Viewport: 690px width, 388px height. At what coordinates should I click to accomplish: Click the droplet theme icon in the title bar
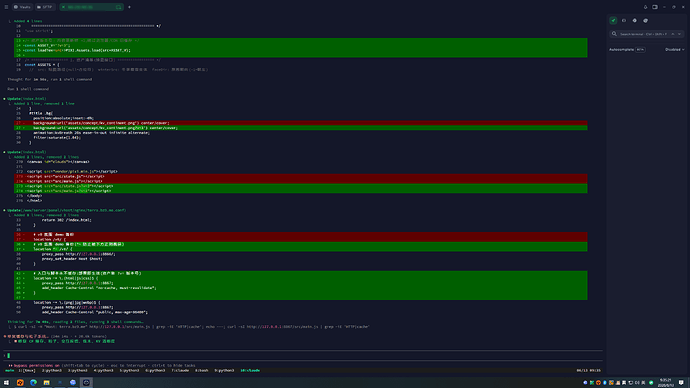coord(646,7)
